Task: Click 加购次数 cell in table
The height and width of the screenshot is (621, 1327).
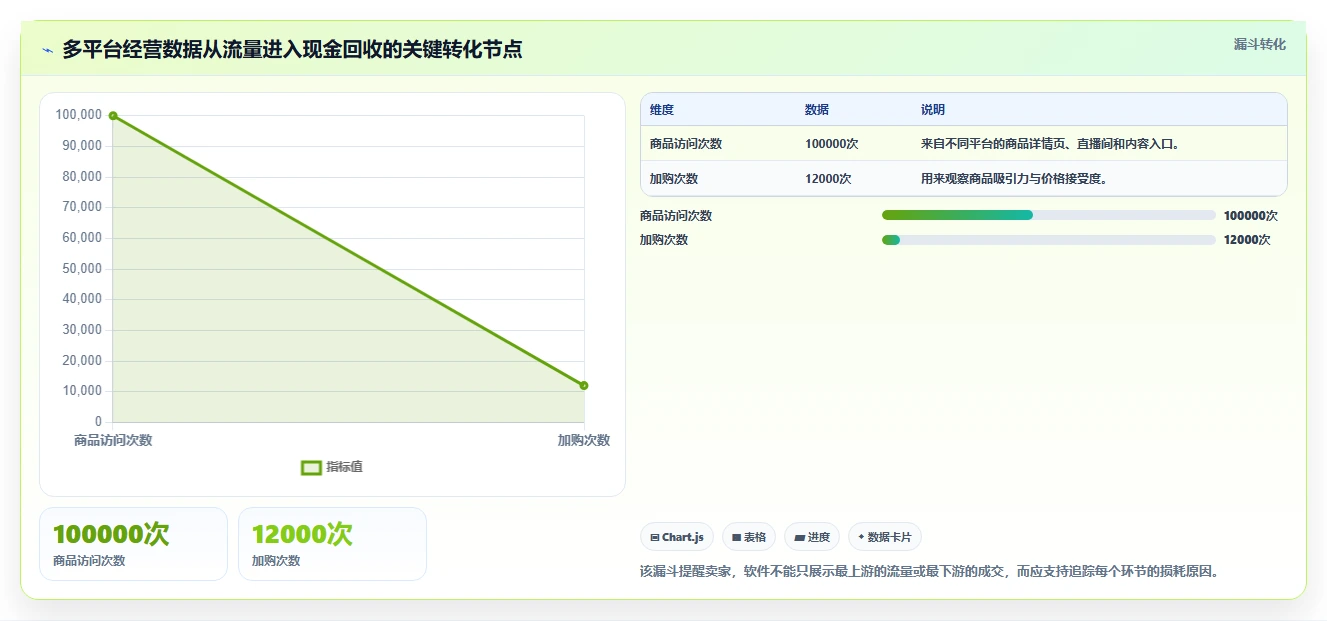Action: [x=674, y=179]
